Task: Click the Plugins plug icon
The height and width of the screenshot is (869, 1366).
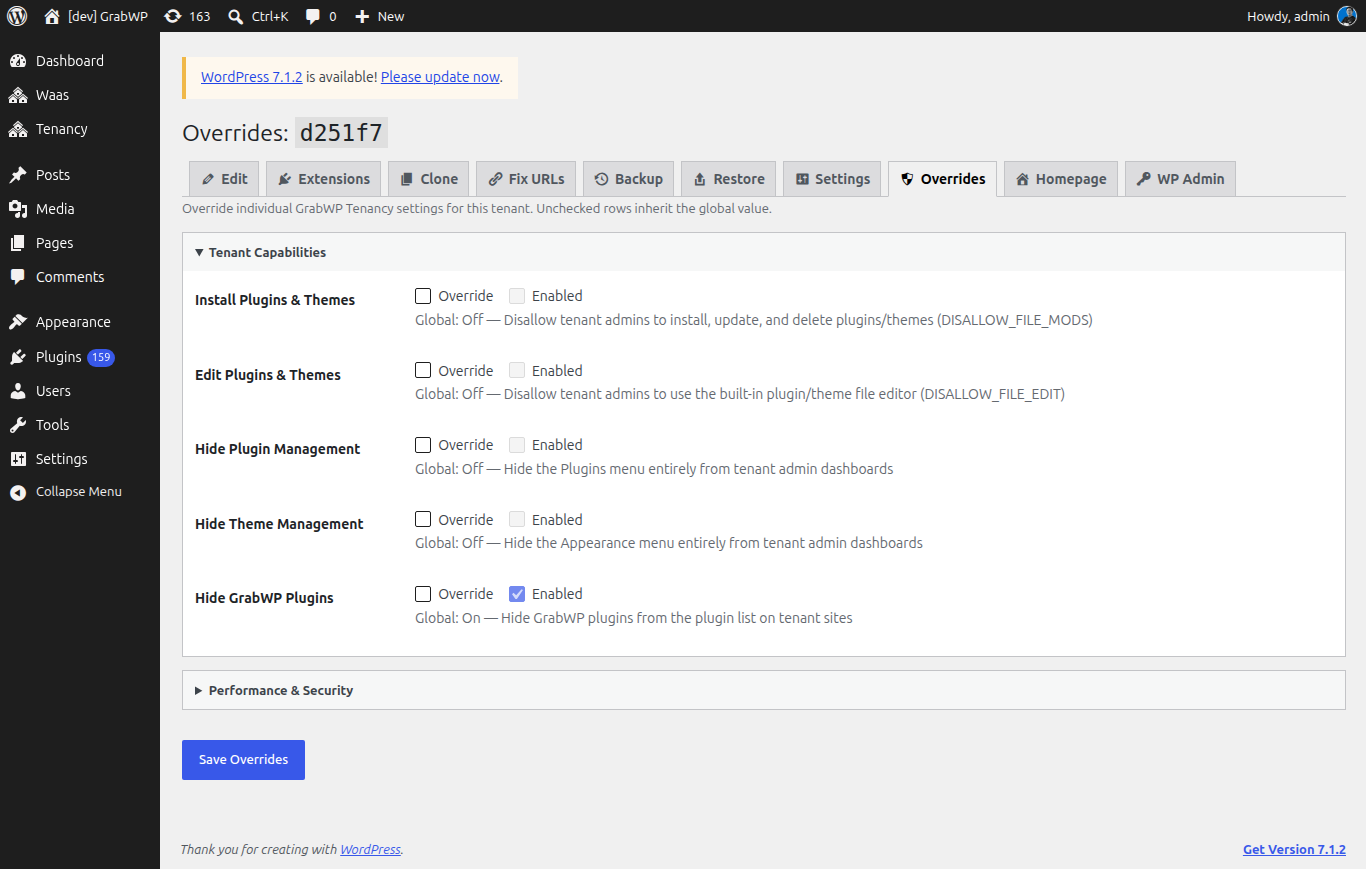Action: coord(18,357)
